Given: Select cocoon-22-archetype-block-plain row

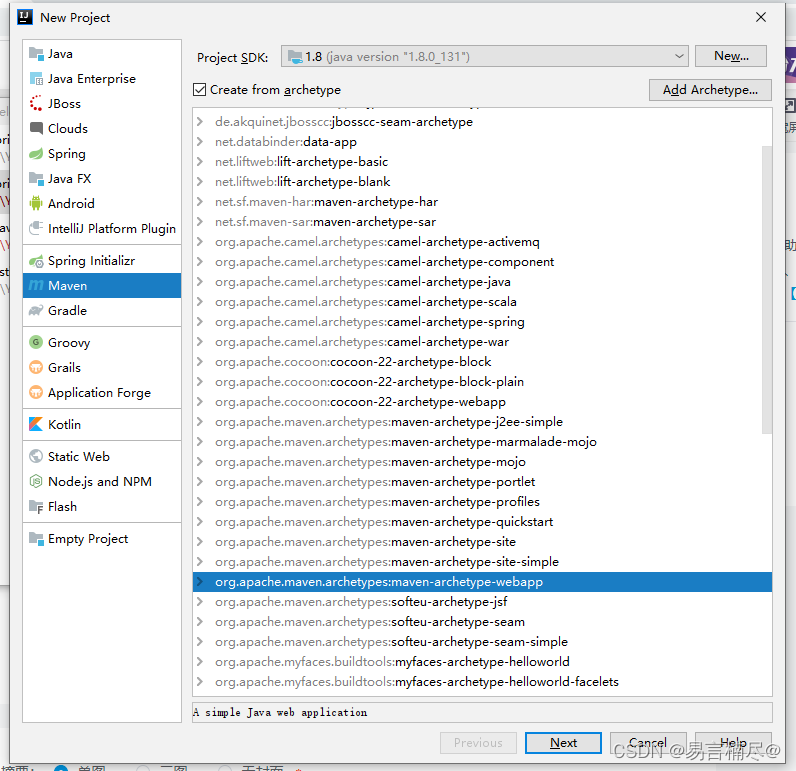Looking at the screenshot, I should pos(482,382).
